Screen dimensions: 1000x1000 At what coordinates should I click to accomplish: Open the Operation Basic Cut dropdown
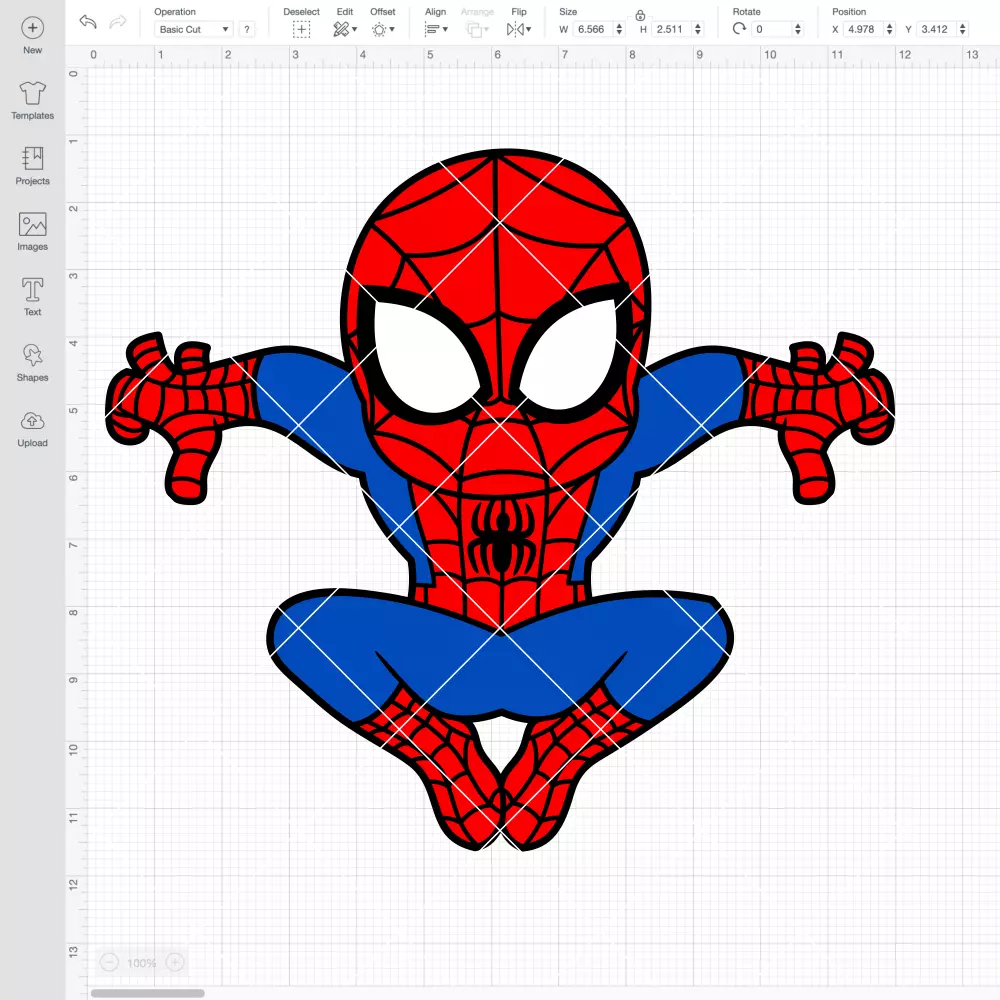coord(194,29)
